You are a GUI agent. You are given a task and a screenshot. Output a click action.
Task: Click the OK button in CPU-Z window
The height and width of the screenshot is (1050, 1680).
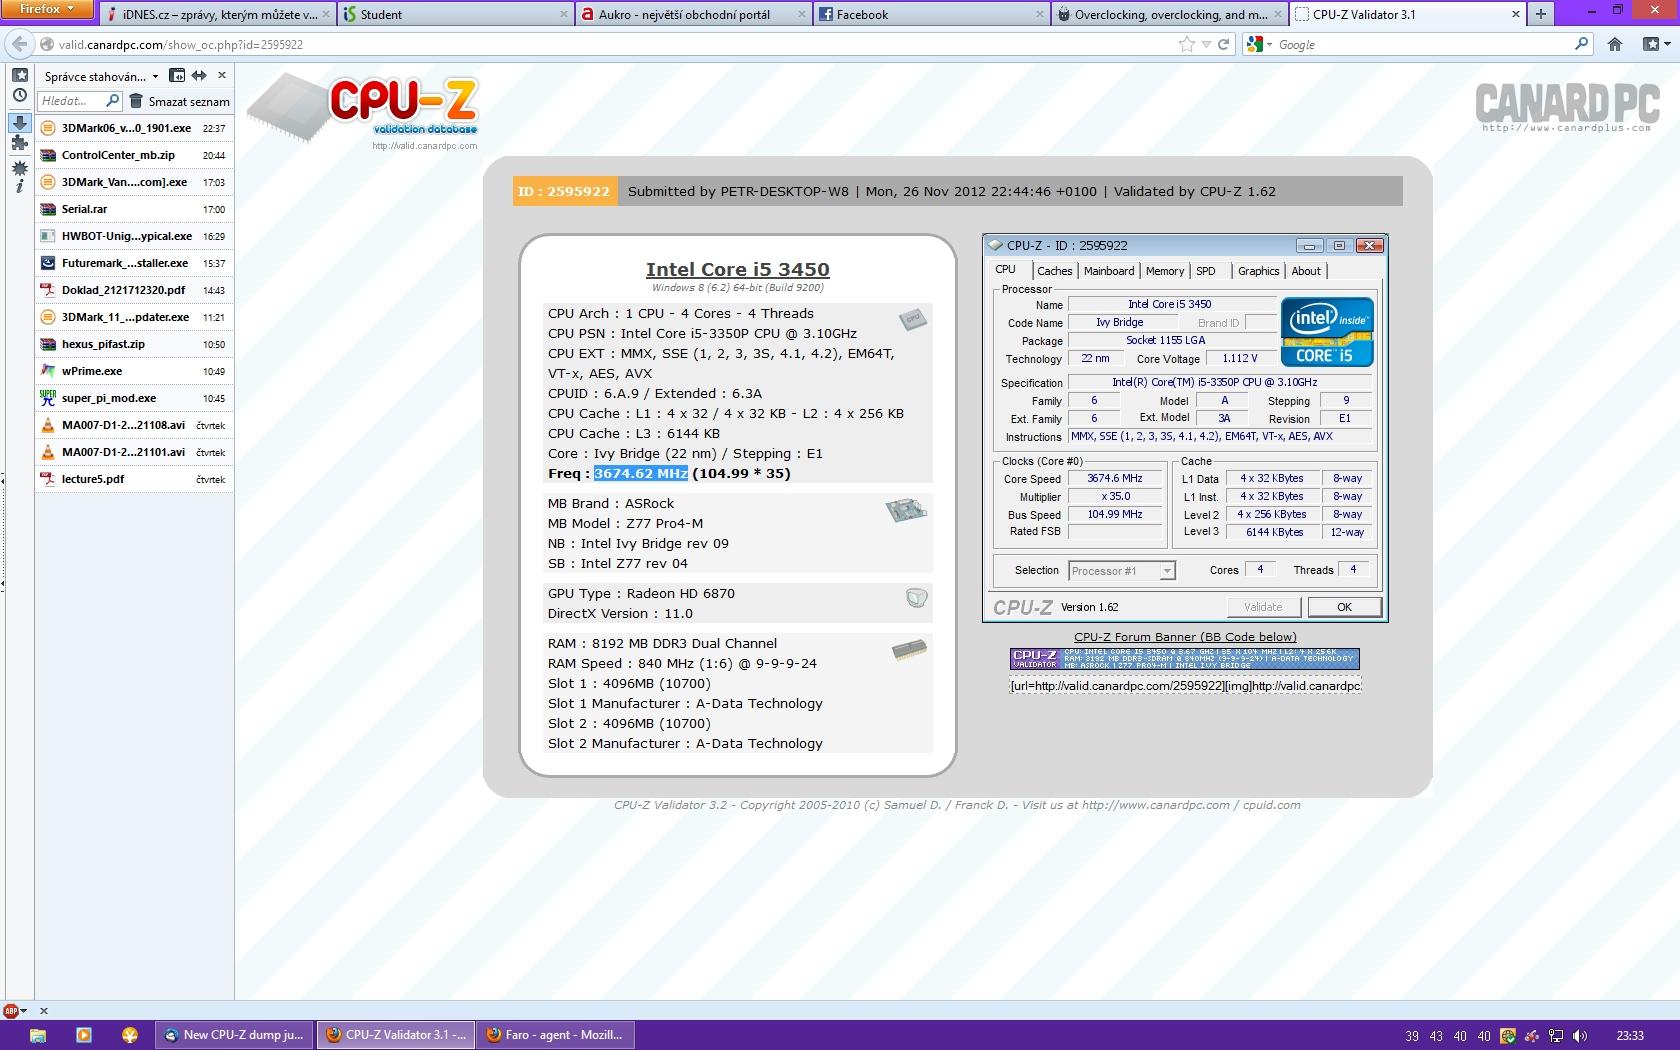1344,607
